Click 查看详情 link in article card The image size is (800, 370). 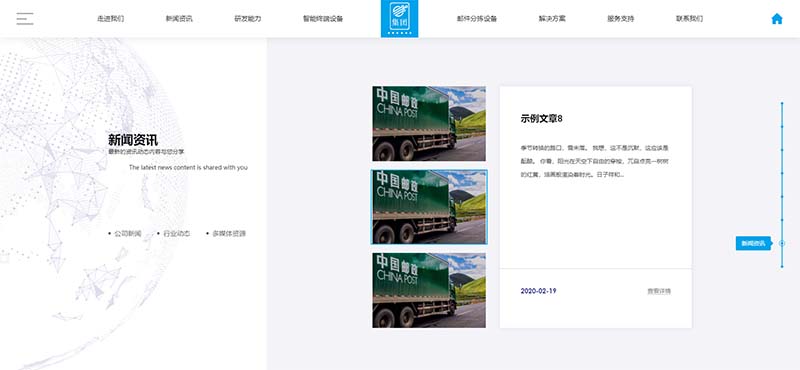click(659, 291)
